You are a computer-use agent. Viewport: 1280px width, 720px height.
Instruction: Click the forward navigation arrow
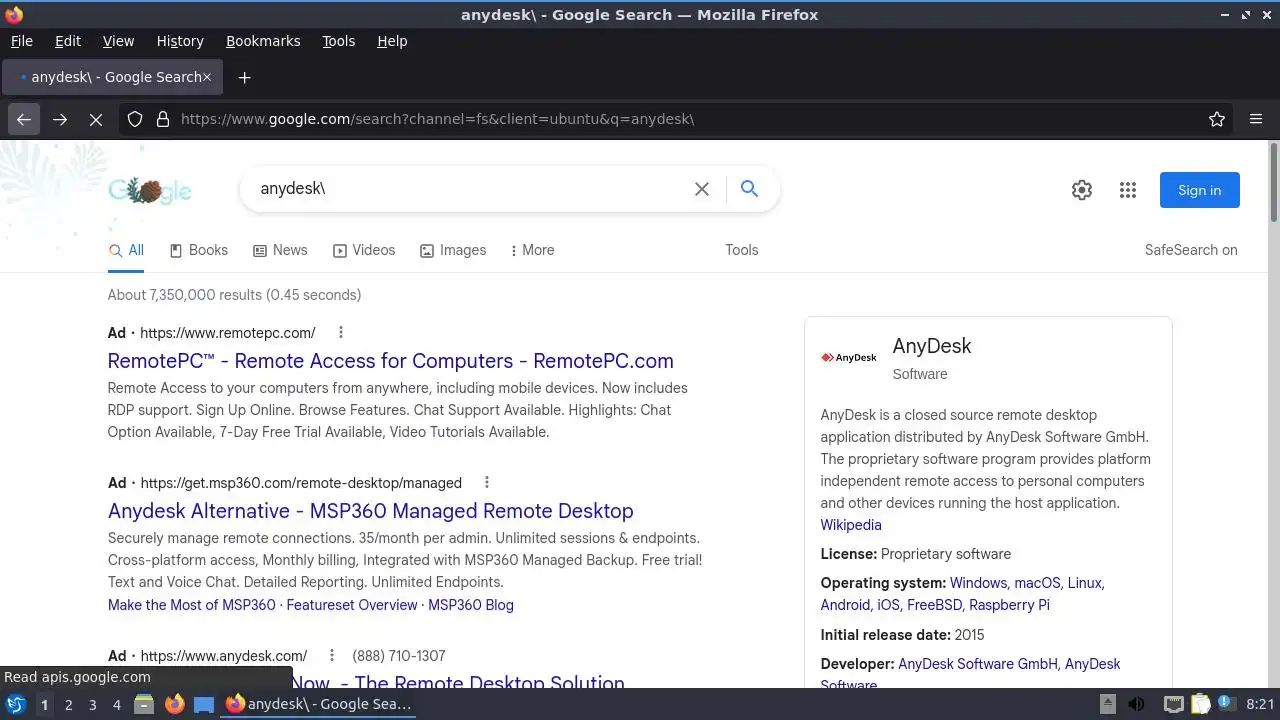[60, 119]
